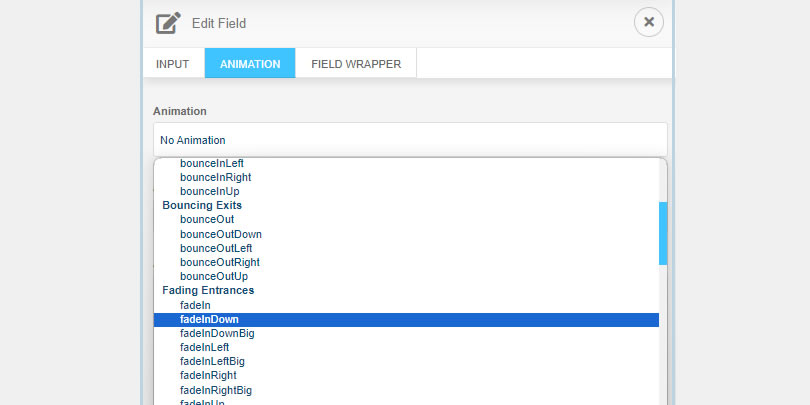Click the dropdown list scrollbar thumb
This screenshot has height=405, width=810.
663,233
